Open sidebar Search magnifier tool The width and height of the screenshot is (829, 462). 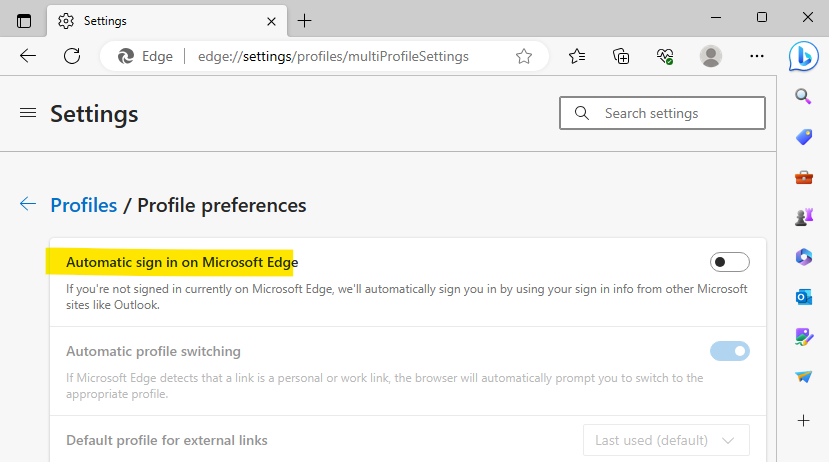[803, 96]
